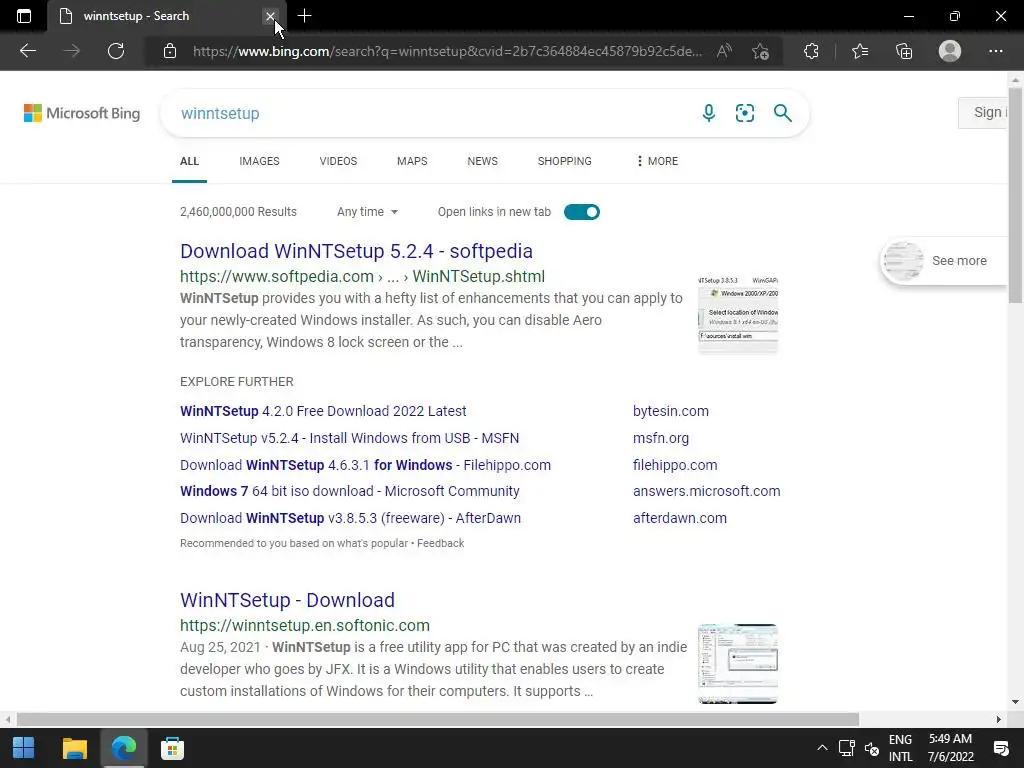Show hidden system tray icons

[822, 748]
